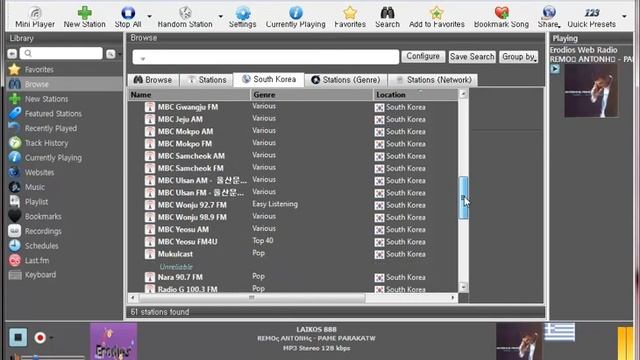Click the Stop All toolbar button
640x360 pixels.
tap(128, 17)
